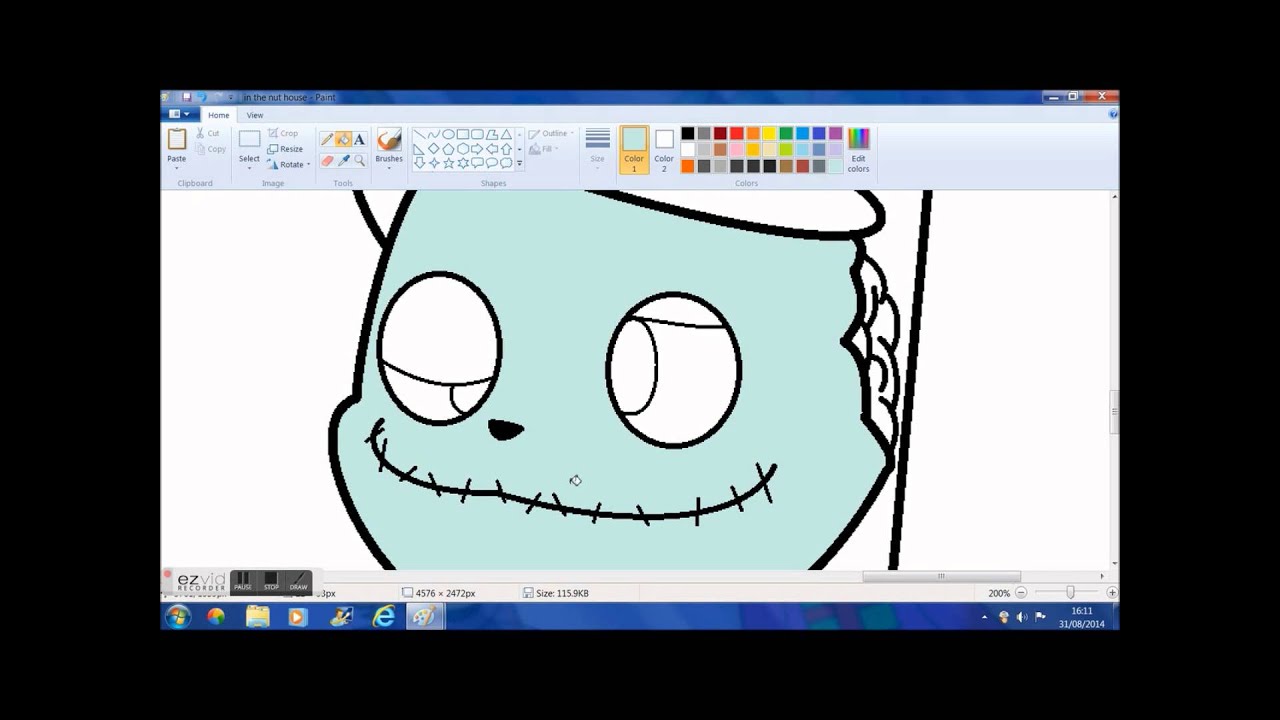
Task: Choose the Rounded rectangle shape
Action: pos(477,134)
